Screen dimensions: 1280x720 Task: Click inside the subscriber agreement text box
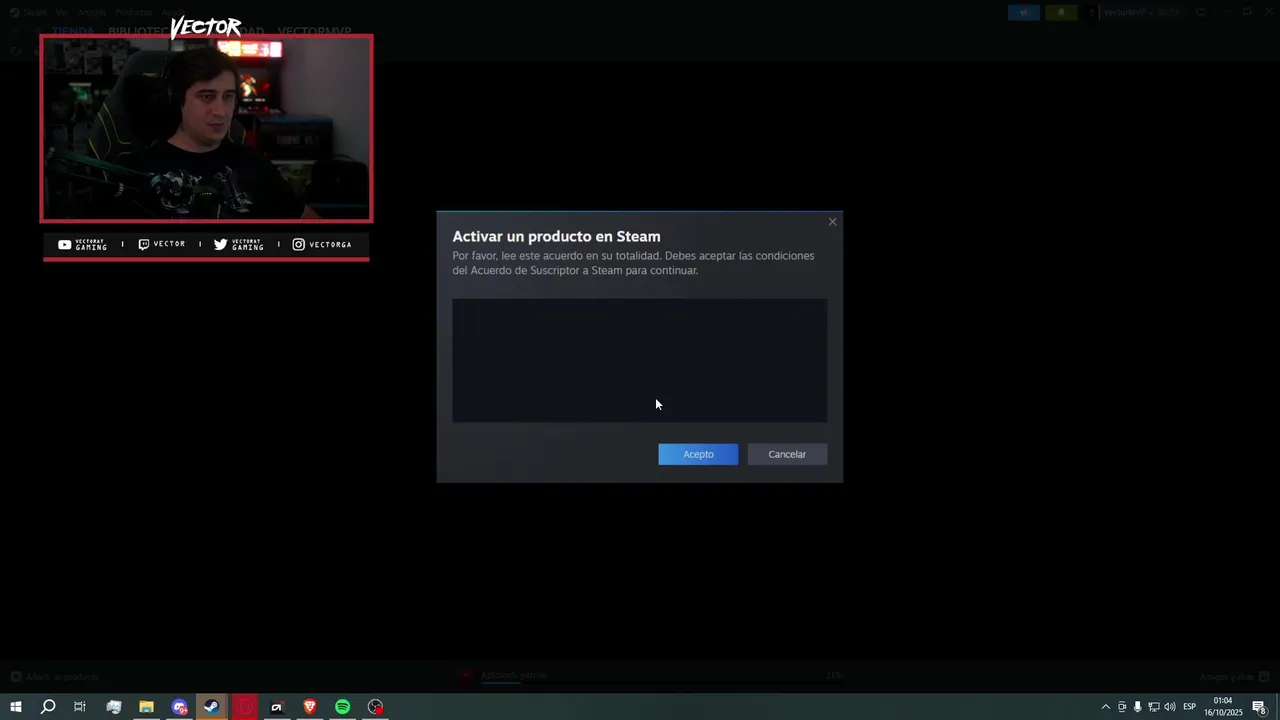coord(639,360)
